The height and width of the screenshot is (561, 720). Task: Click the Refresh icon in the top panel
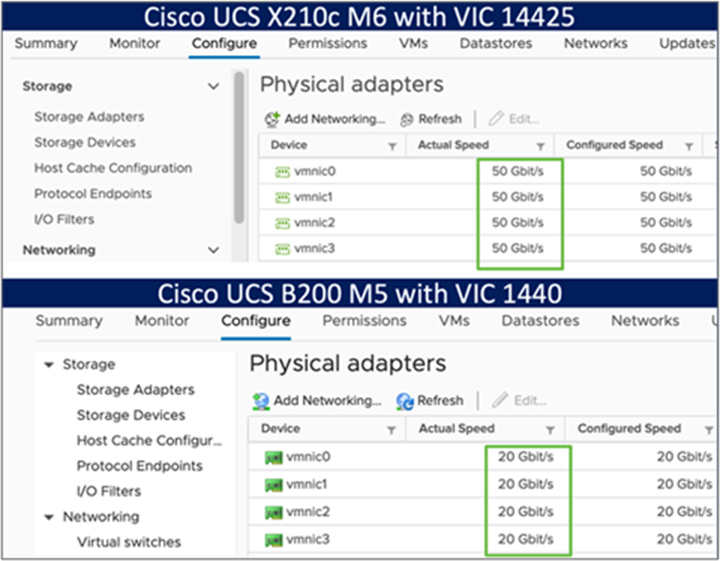pyautogui.click(x=408, y=119)
